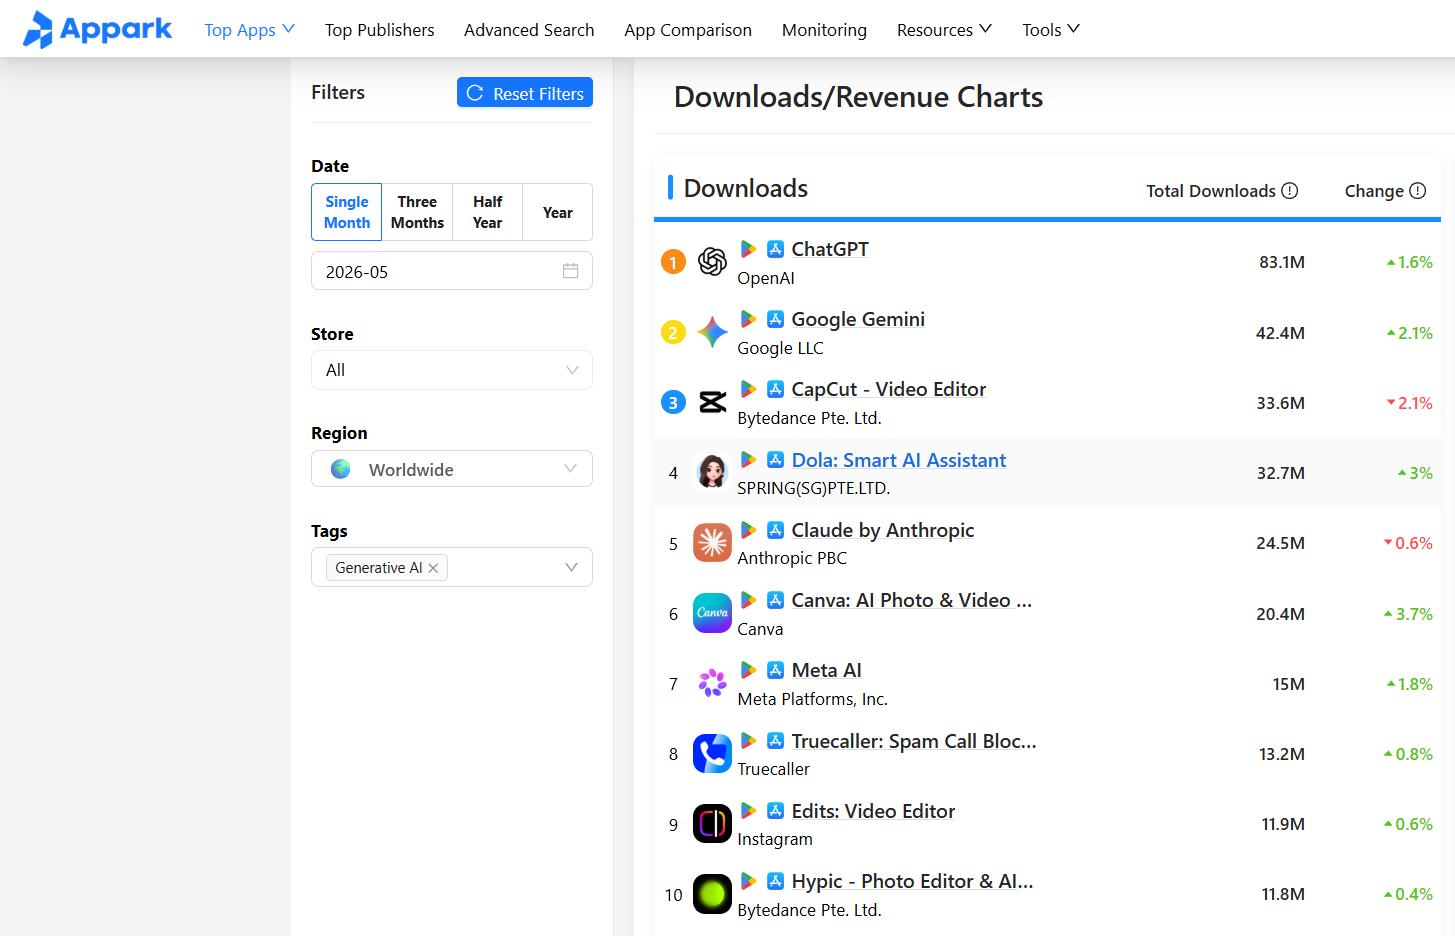Expand the Tools menu
The image size is (1455, 936).
click(1051, 30)
